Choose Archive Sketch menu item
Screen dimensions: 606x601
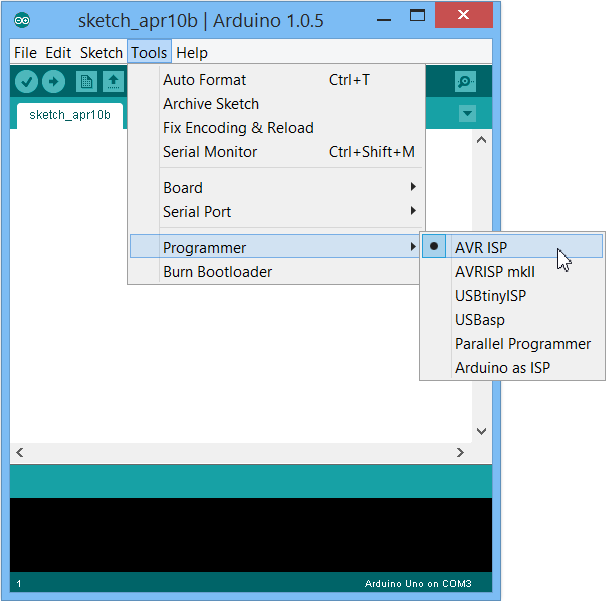point(276,104)
